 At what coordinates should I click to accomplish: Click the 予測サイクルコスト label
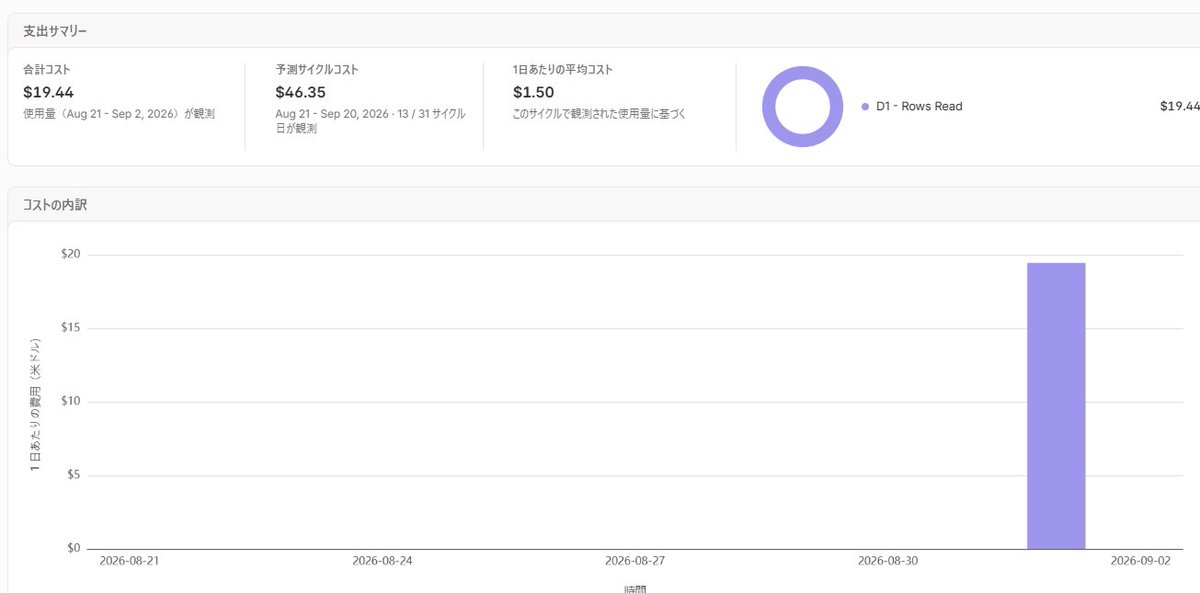tap(317, 70)
